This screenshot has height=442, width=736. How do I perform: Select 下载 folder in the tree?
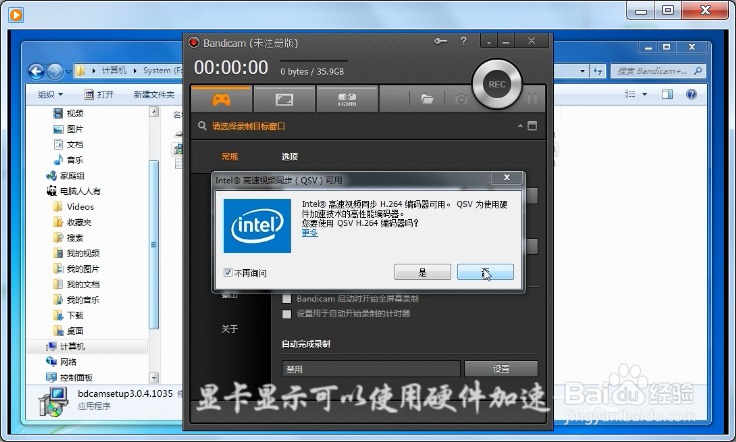[x=69, y=315]
